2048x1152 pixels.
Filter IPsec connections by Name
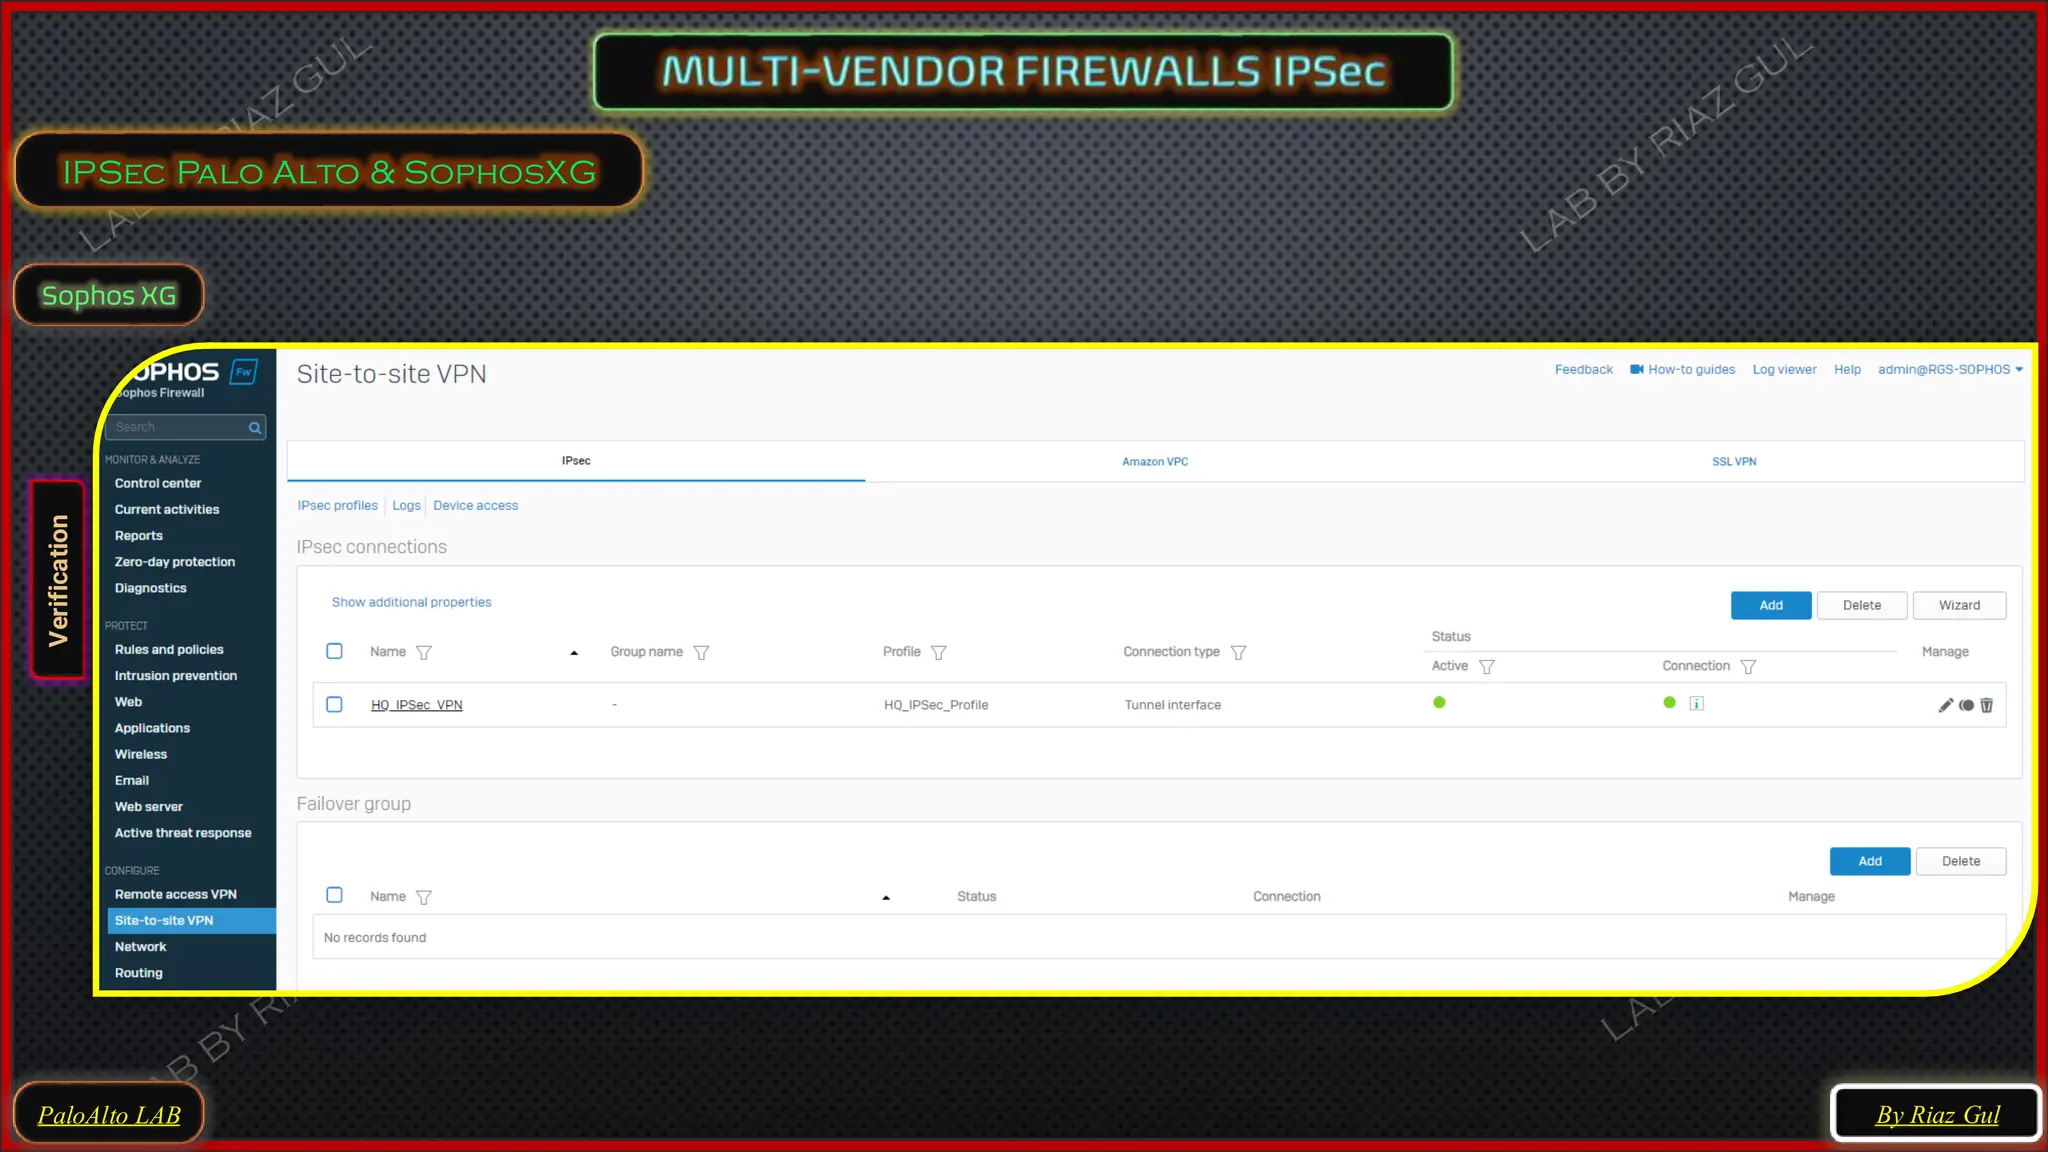pos(424,652)
